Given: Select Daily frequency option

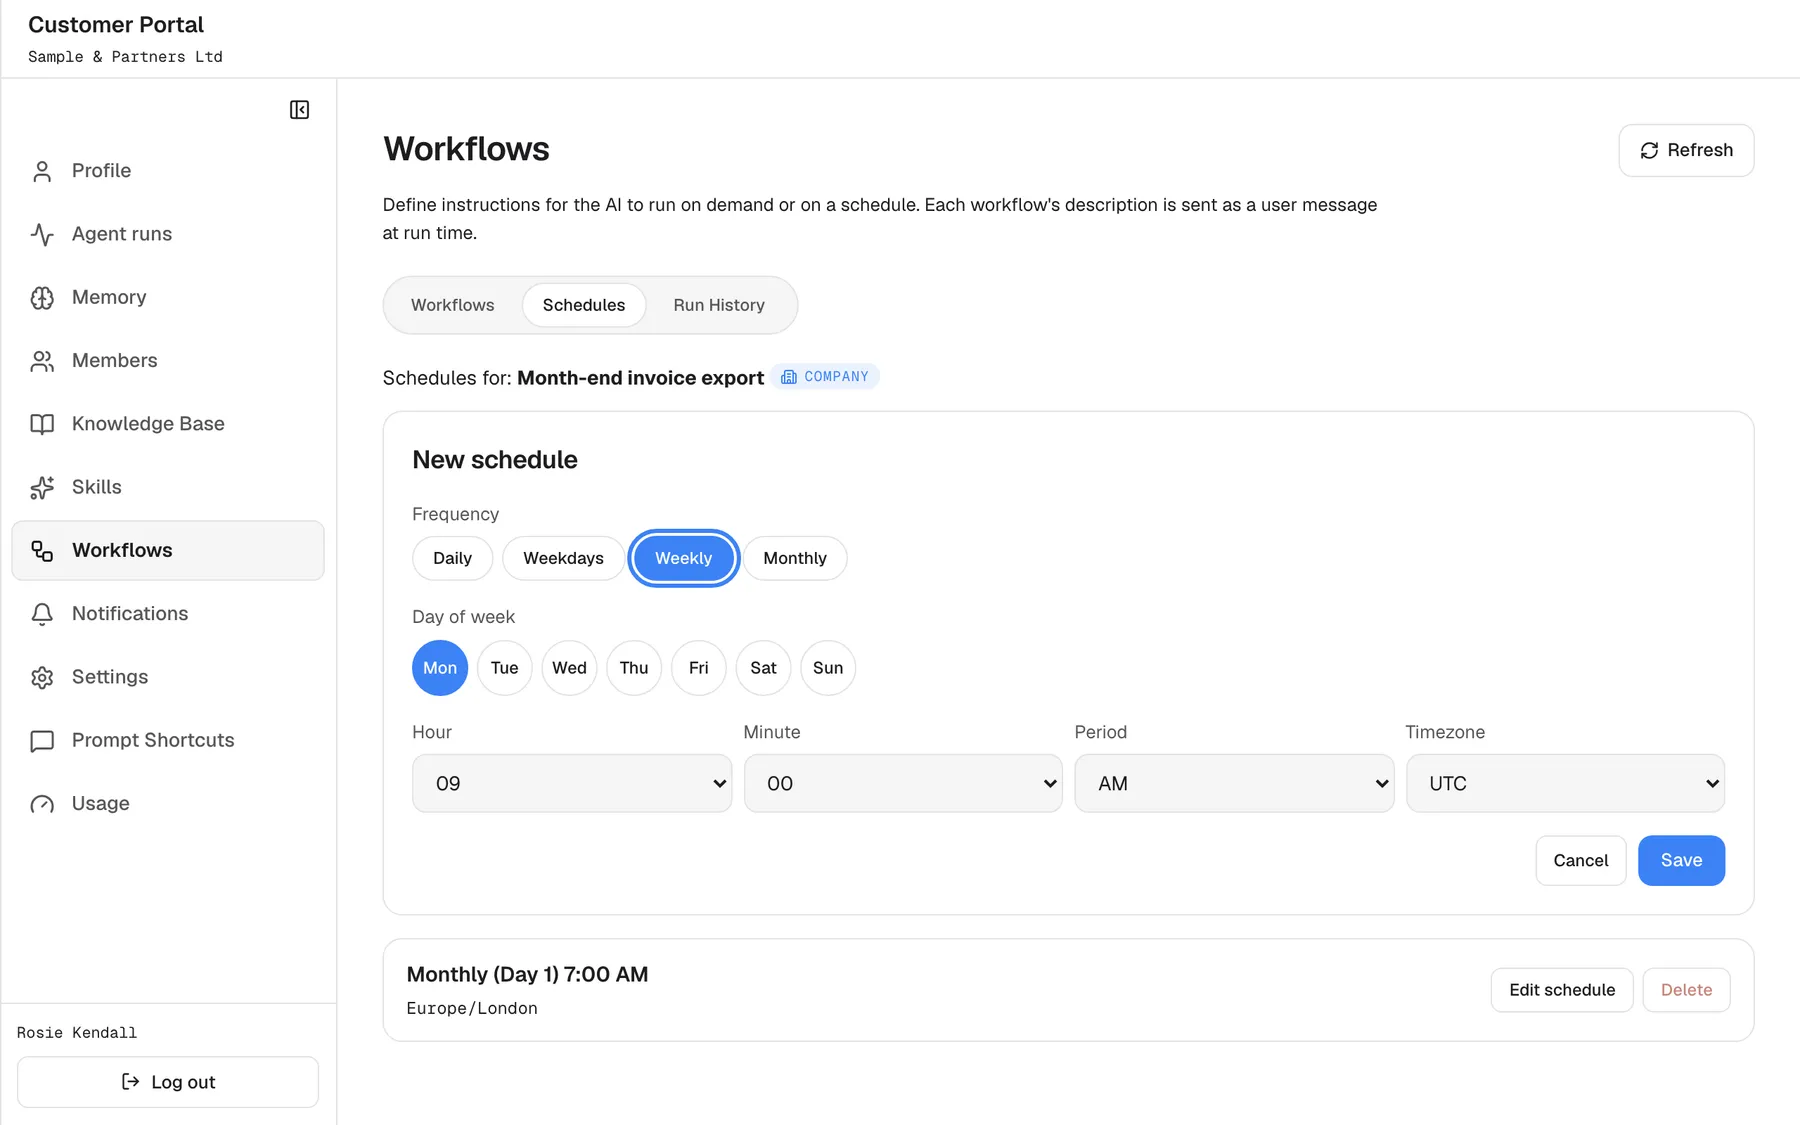Looking at the screenshot, I should (x=452, y=558).
